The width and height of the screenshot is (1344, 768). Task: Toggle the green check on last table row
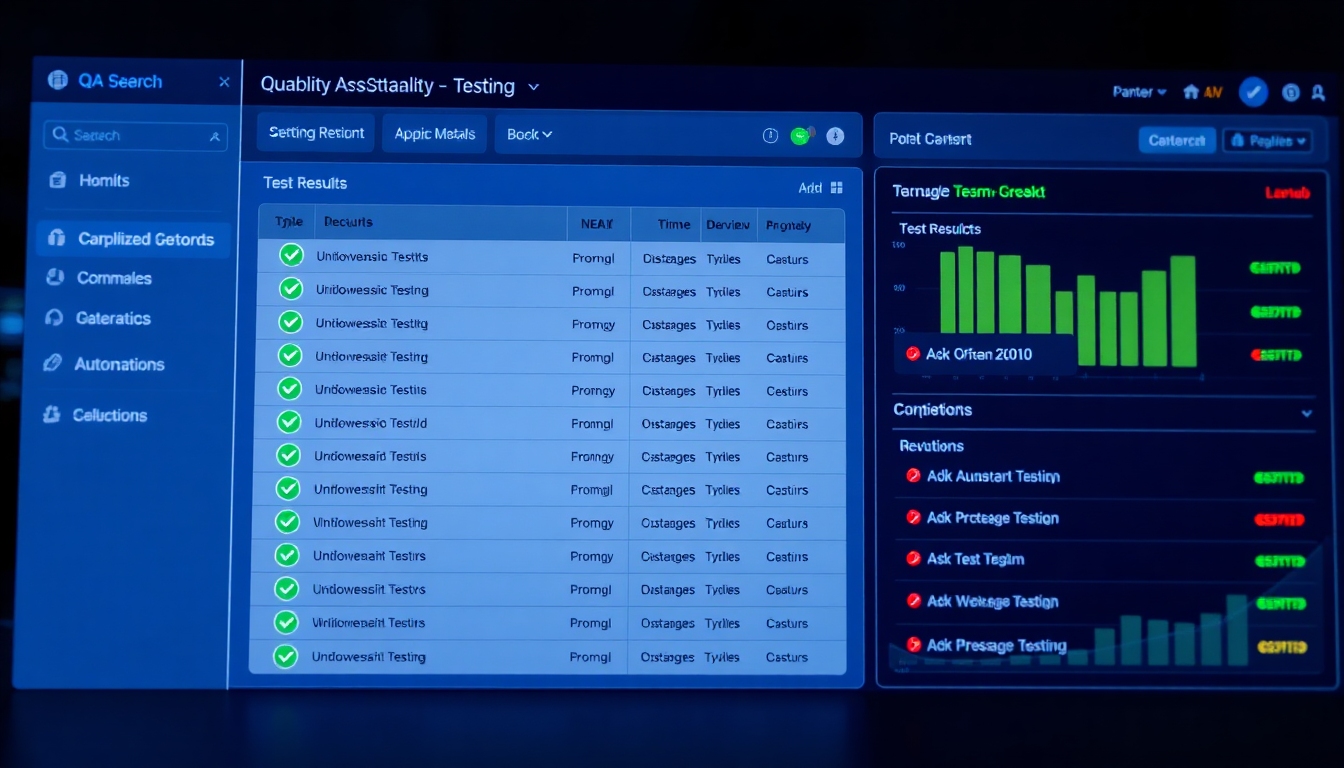286,657
